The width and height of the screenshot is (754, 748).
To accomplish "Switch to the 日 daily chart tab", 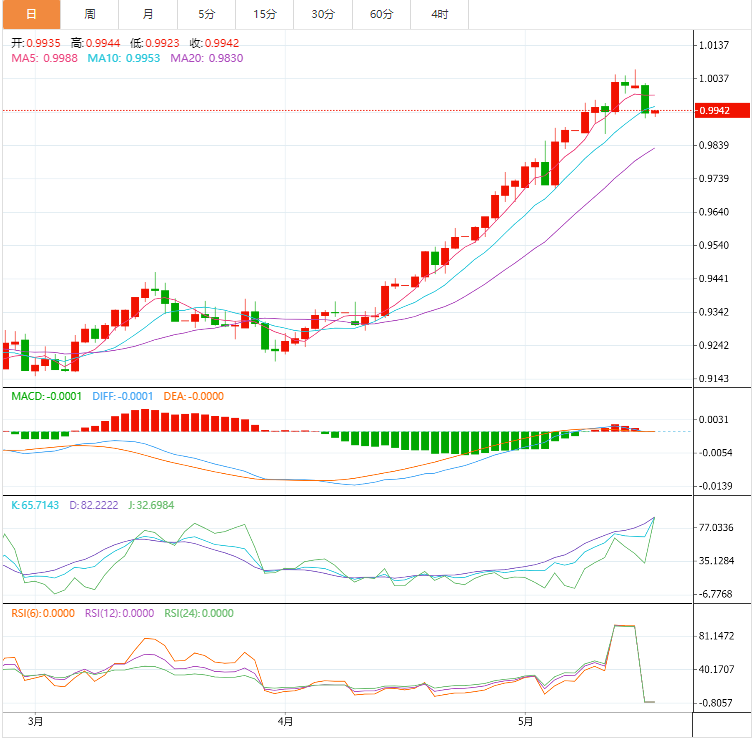I will point(31,14).
